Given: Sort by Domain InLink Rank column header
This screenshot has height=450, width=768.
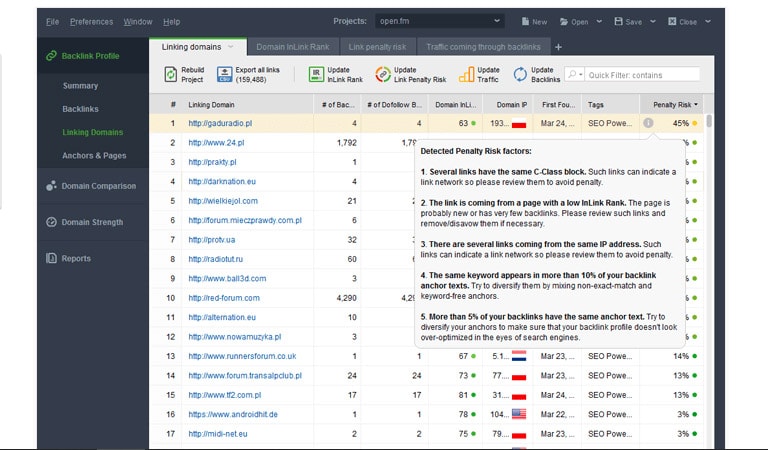Looking at the screenshot, I should click(456, 105).
